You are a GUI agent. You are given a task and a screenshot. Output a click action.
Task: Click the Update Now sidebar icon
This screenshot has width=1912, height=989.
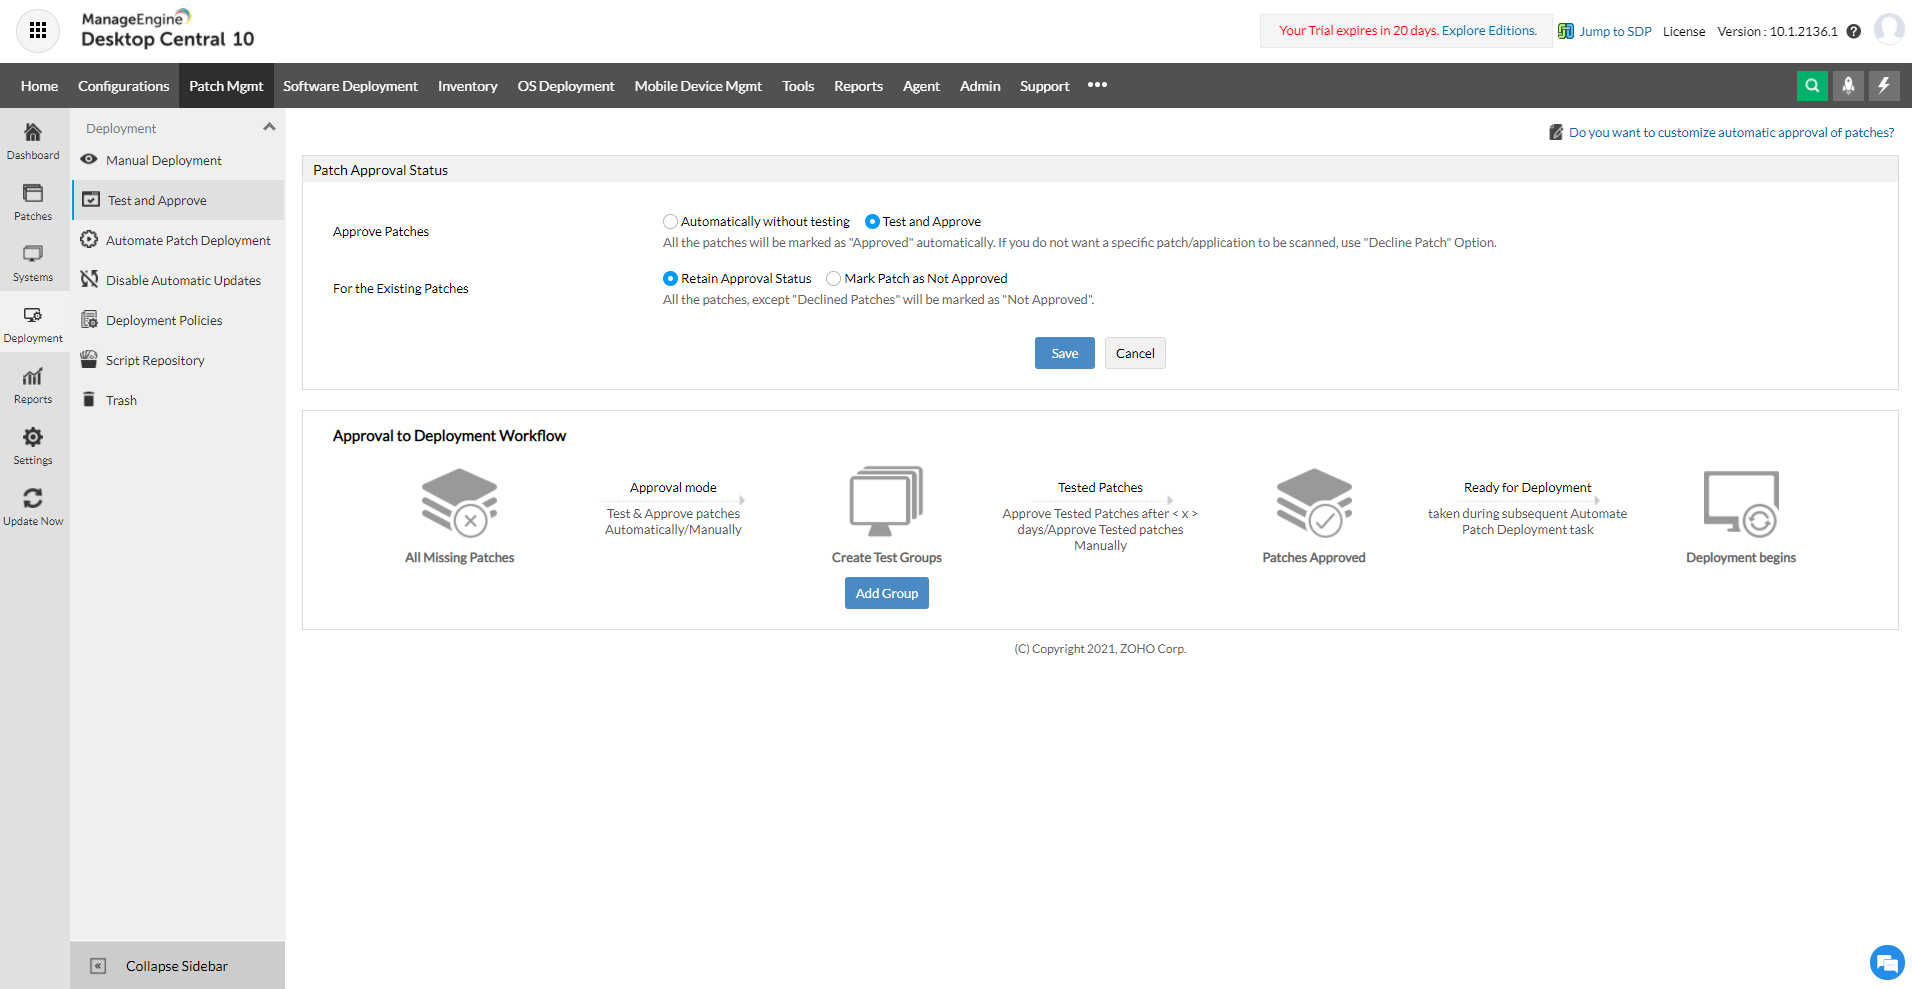point(33,505)
